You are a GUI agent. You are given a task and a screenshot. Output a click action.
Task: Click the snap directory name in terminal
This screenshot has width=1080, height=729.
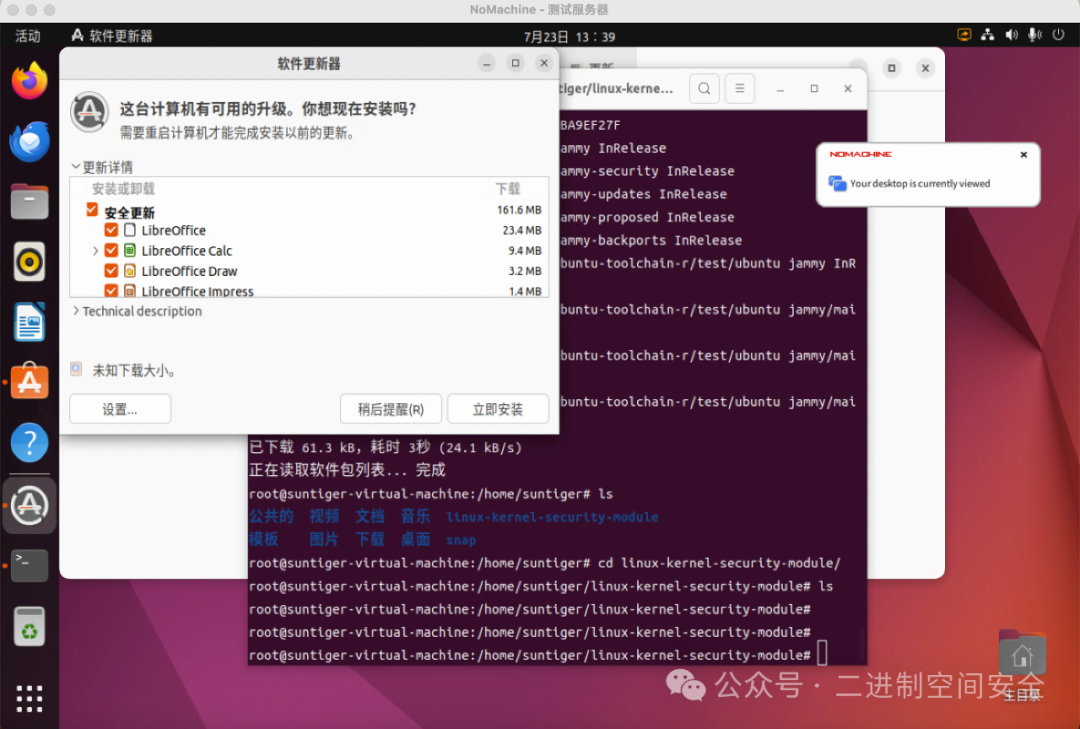pos(461,540)
